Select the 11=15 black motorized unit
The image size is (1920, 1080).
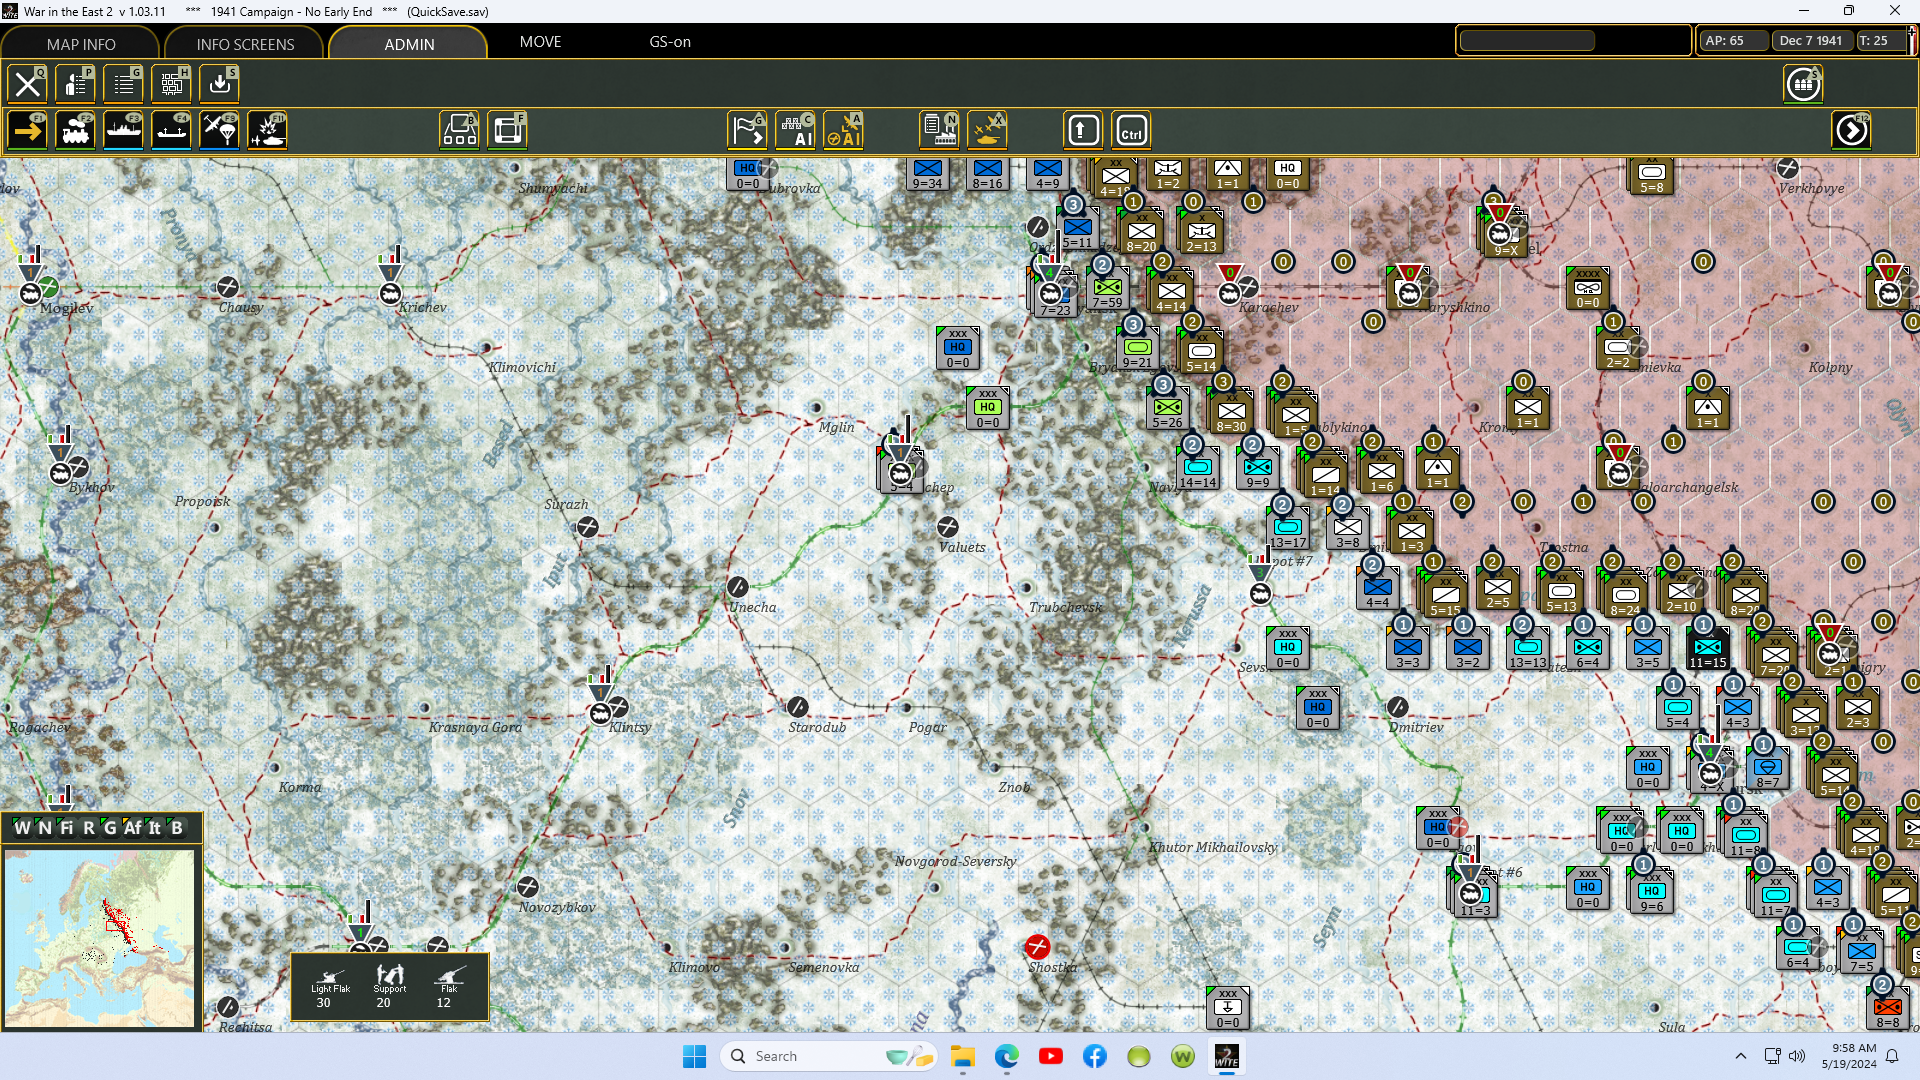tap(1708, 648)
